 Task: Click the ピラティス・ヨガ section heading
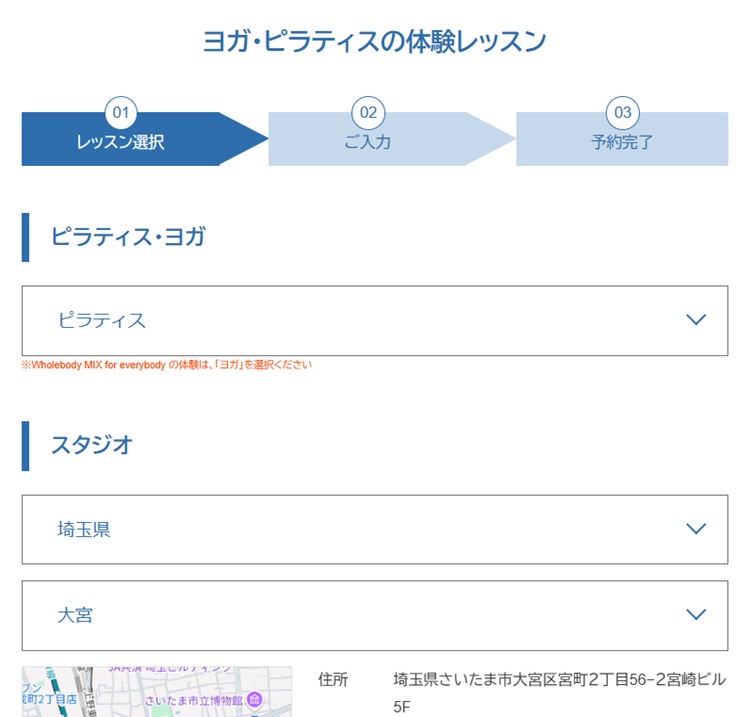[128, 236]
